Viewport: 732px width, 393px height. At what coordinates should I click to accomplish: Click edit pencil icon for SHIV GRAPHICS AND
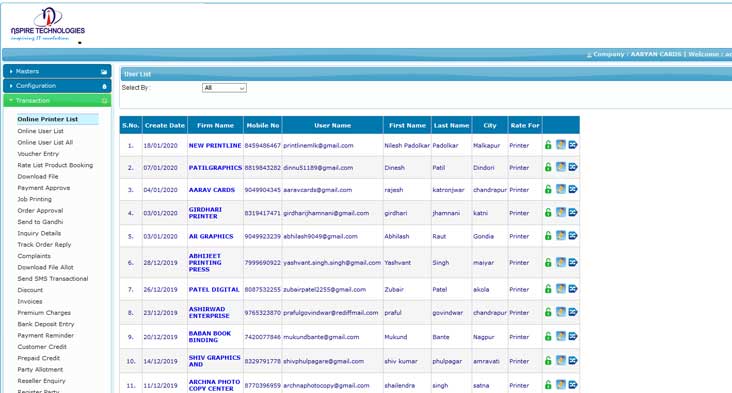(561, 361)
